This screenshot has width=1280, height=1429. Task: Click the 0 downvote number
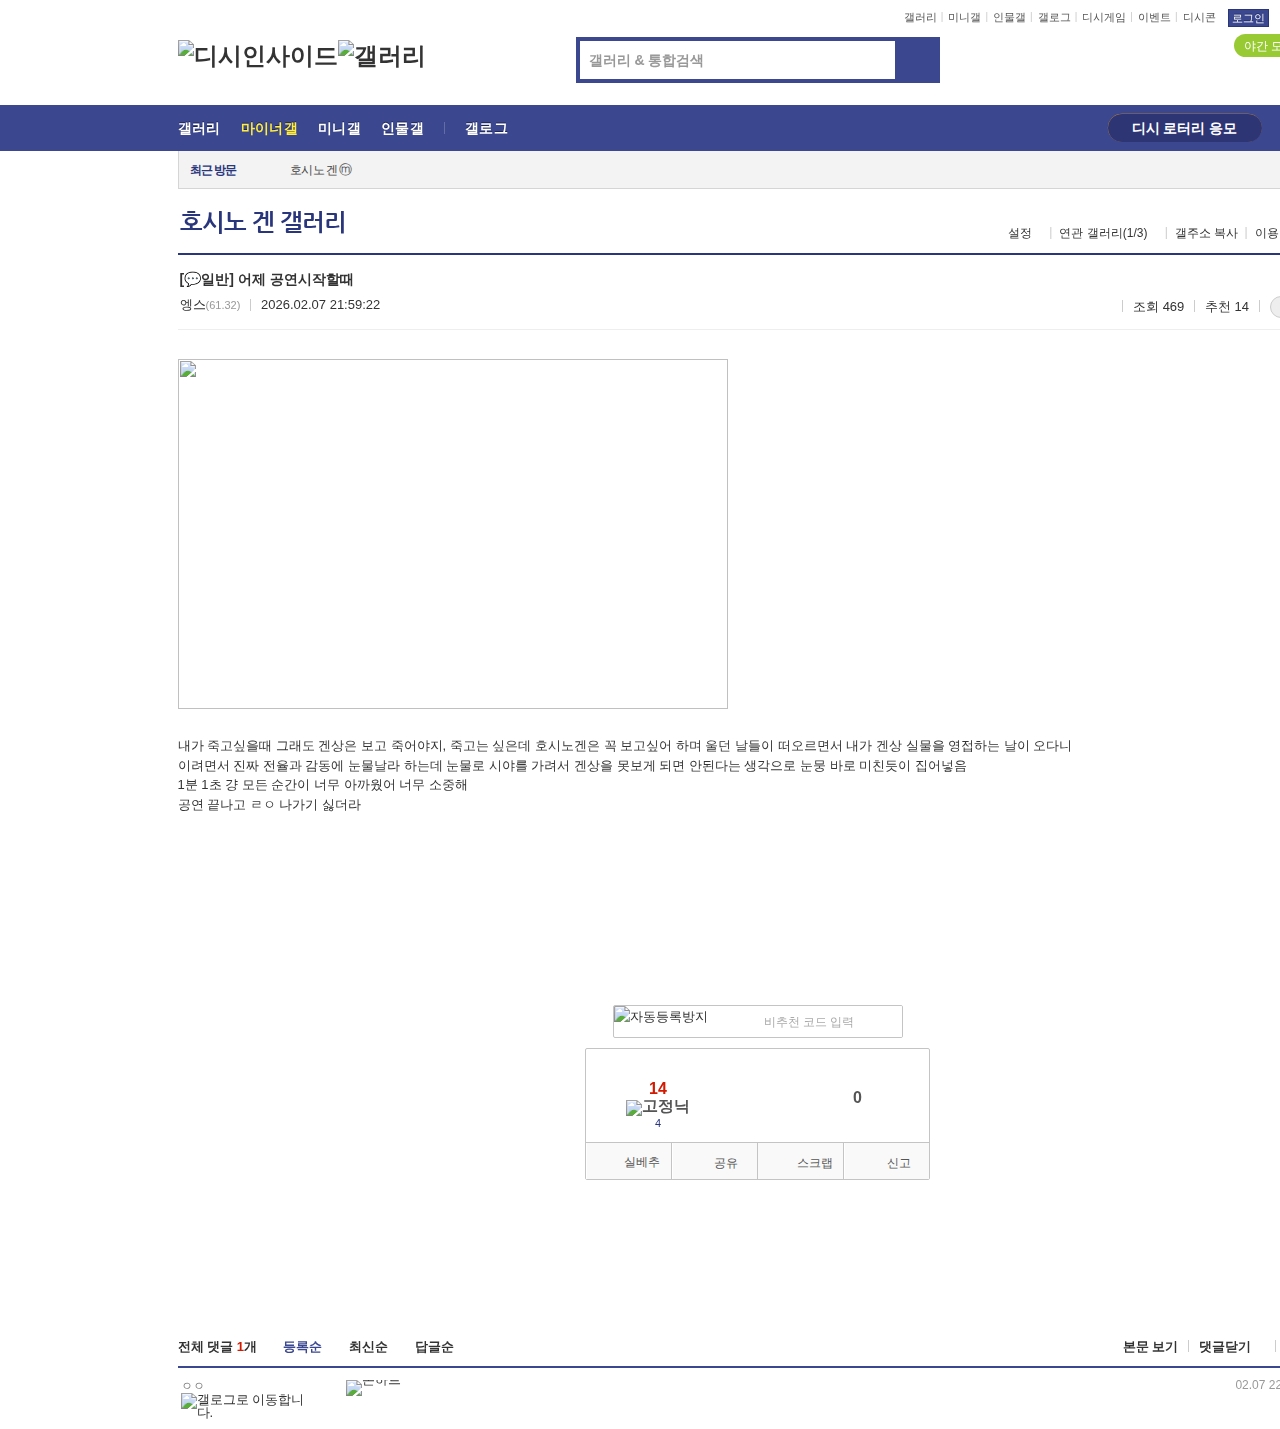coord(857,1097)
